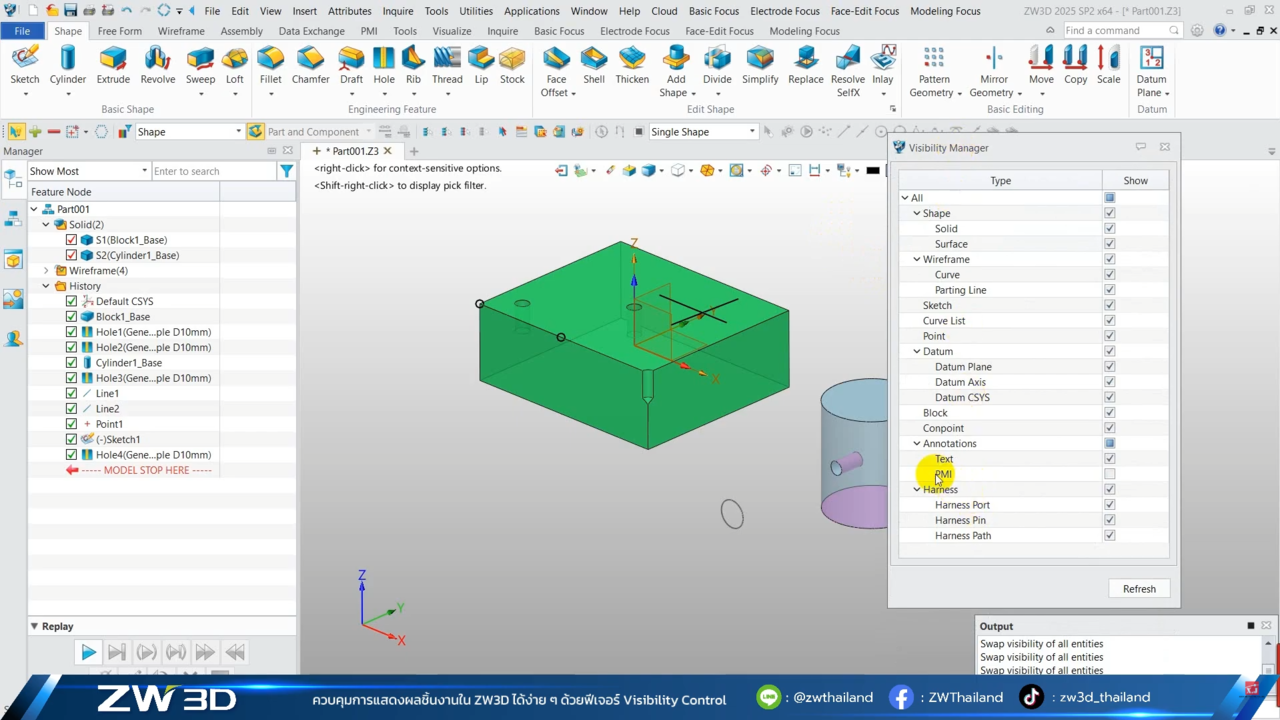
Task: Click the Refresh button
Action: (1138, 589)
